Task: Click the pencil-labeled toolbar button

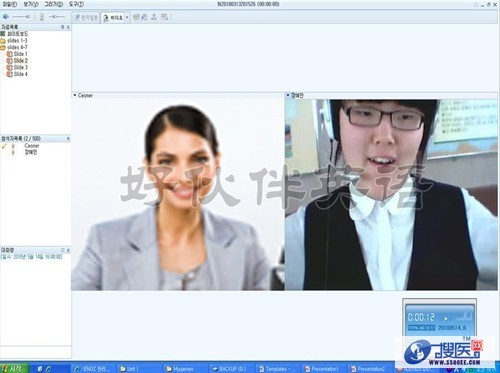Action: [86, 17]
